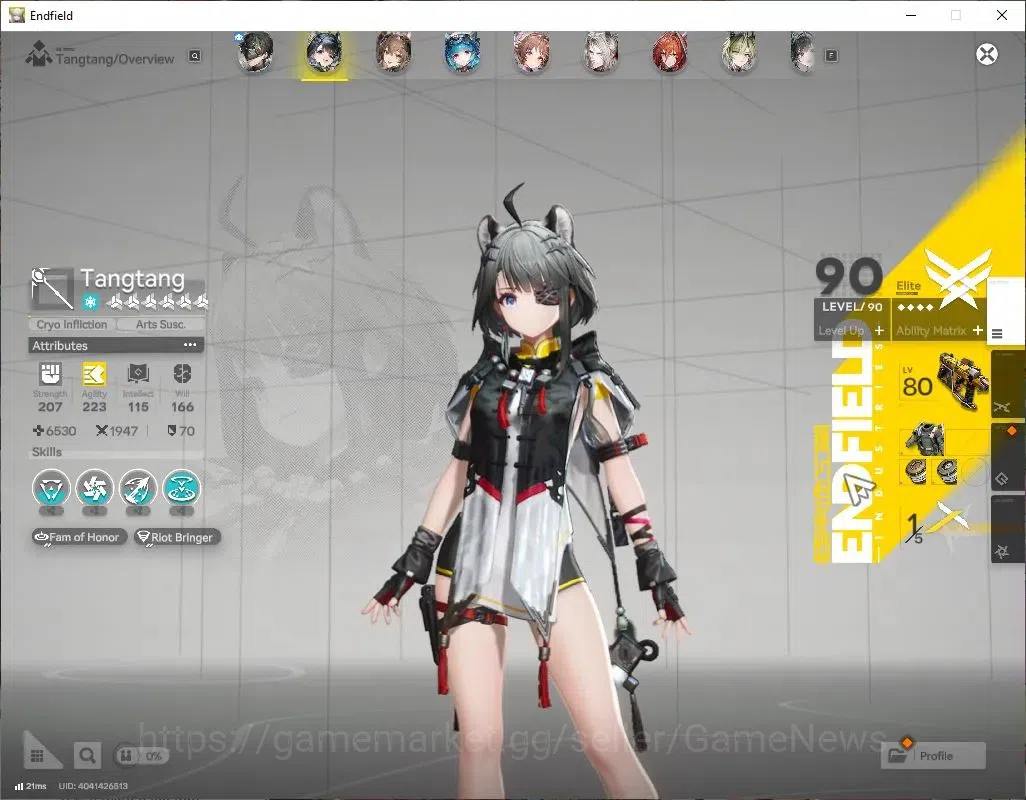The width and height of the screenshot is (1026, 800).
Task: Click the Riot Bringer talent
Action: point(177,537)
